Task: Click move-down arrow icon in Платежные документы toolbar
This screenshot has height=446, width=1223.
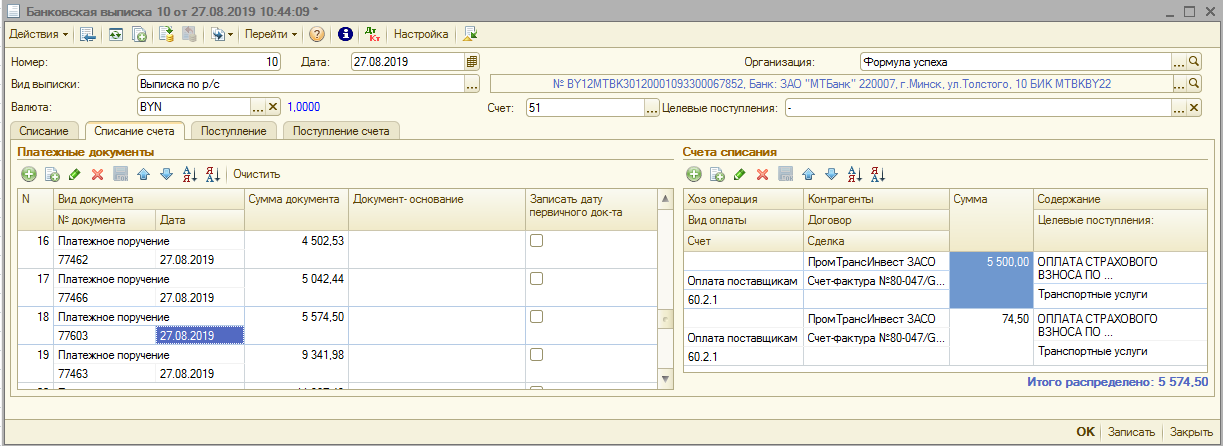Action: pos(166,174)
